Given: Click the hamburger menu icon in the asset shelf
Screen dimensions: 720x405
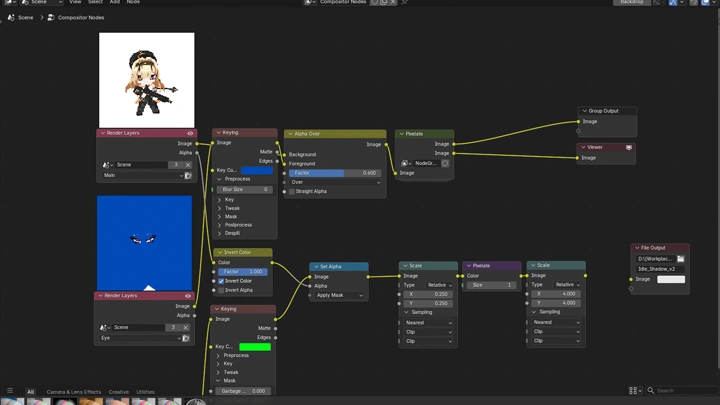Looking at the screenshot, I should (x=10, y=391).
